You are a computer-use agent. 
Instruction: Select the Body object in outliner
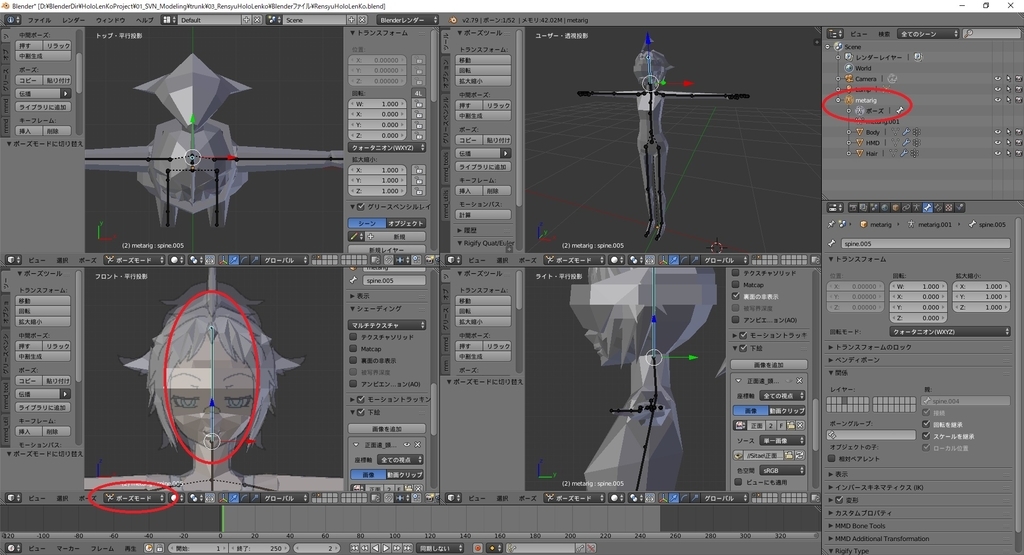point(872,132)
